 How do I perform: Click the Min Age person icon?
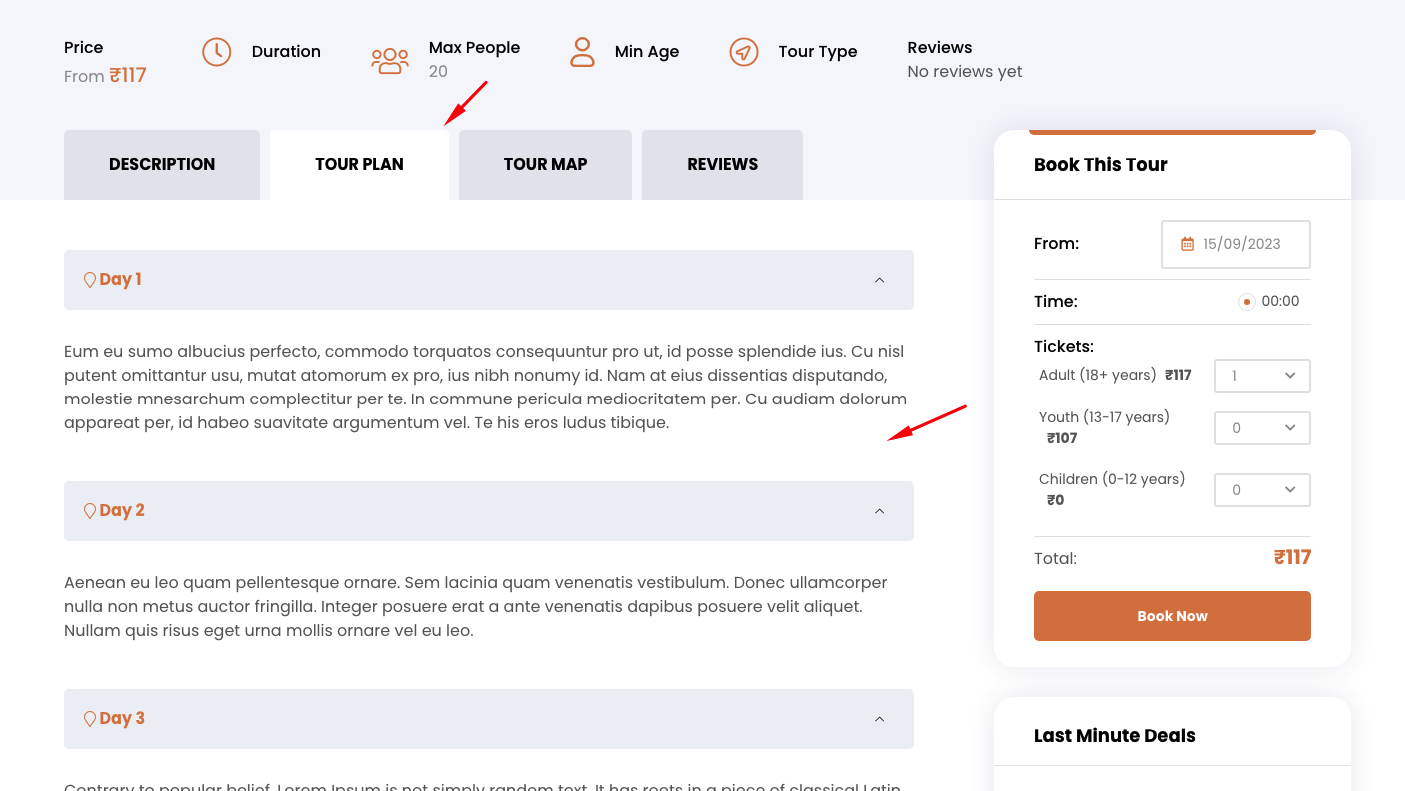tap(582, 52)
